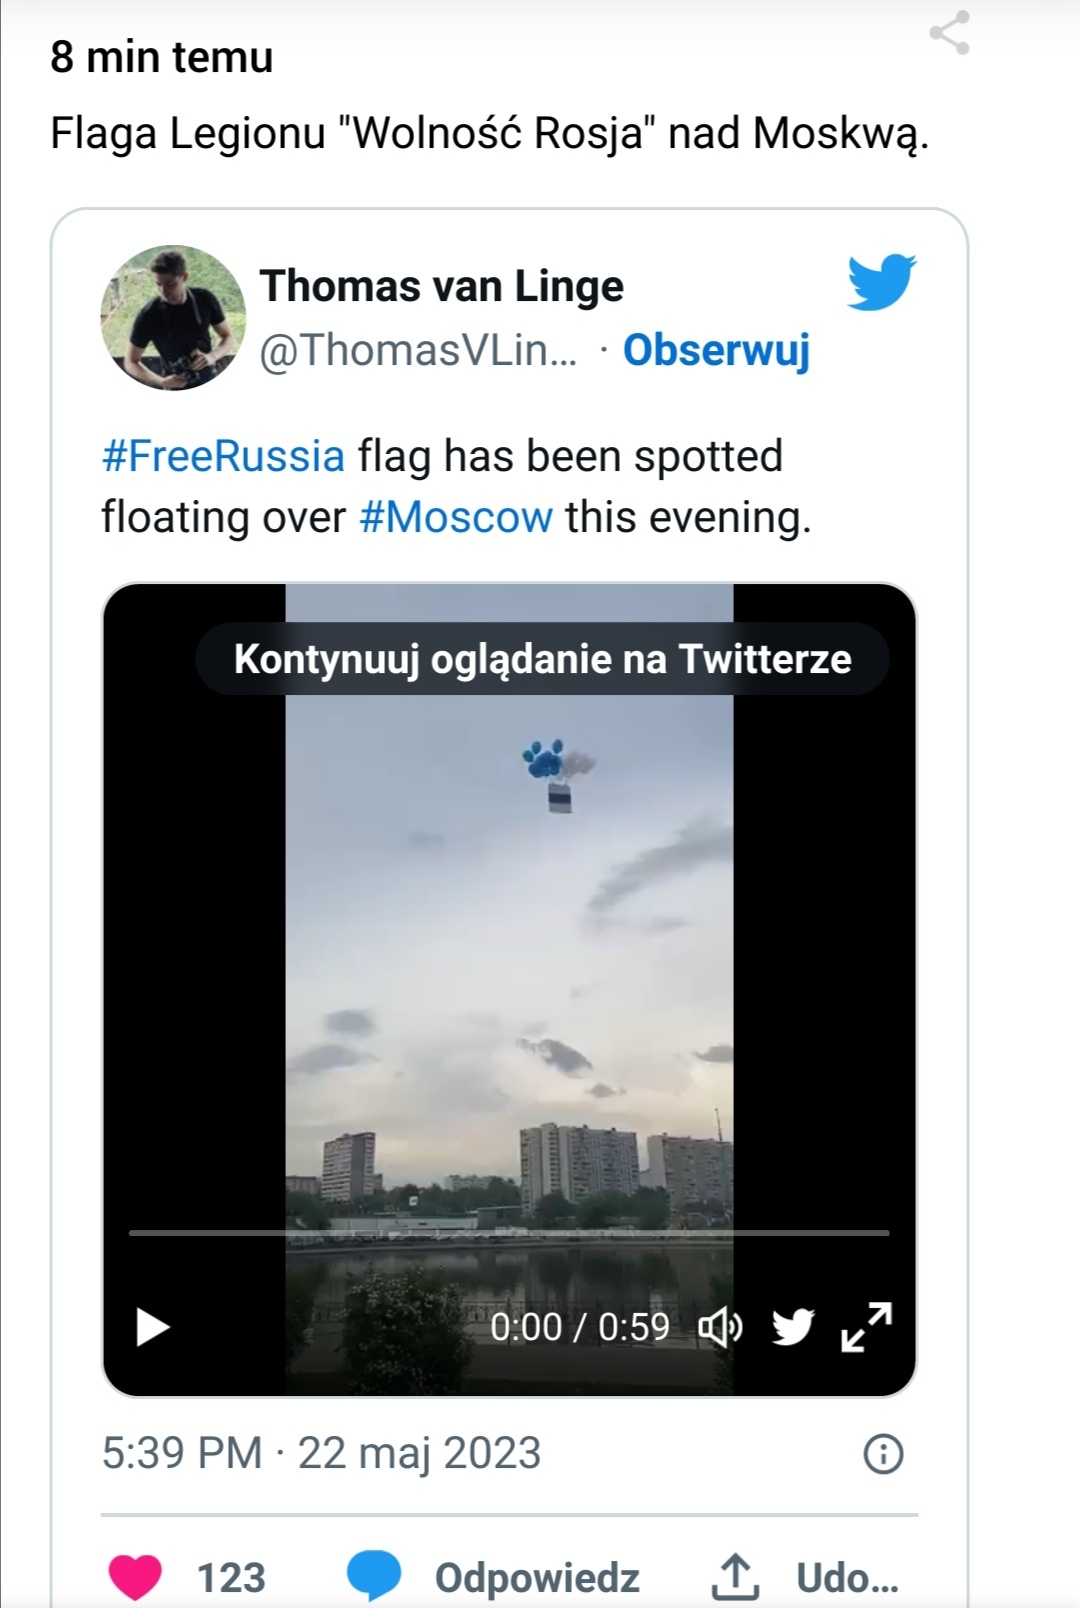
Task: Like the tweet with the heart icon
Action: tap(135, 1578)
